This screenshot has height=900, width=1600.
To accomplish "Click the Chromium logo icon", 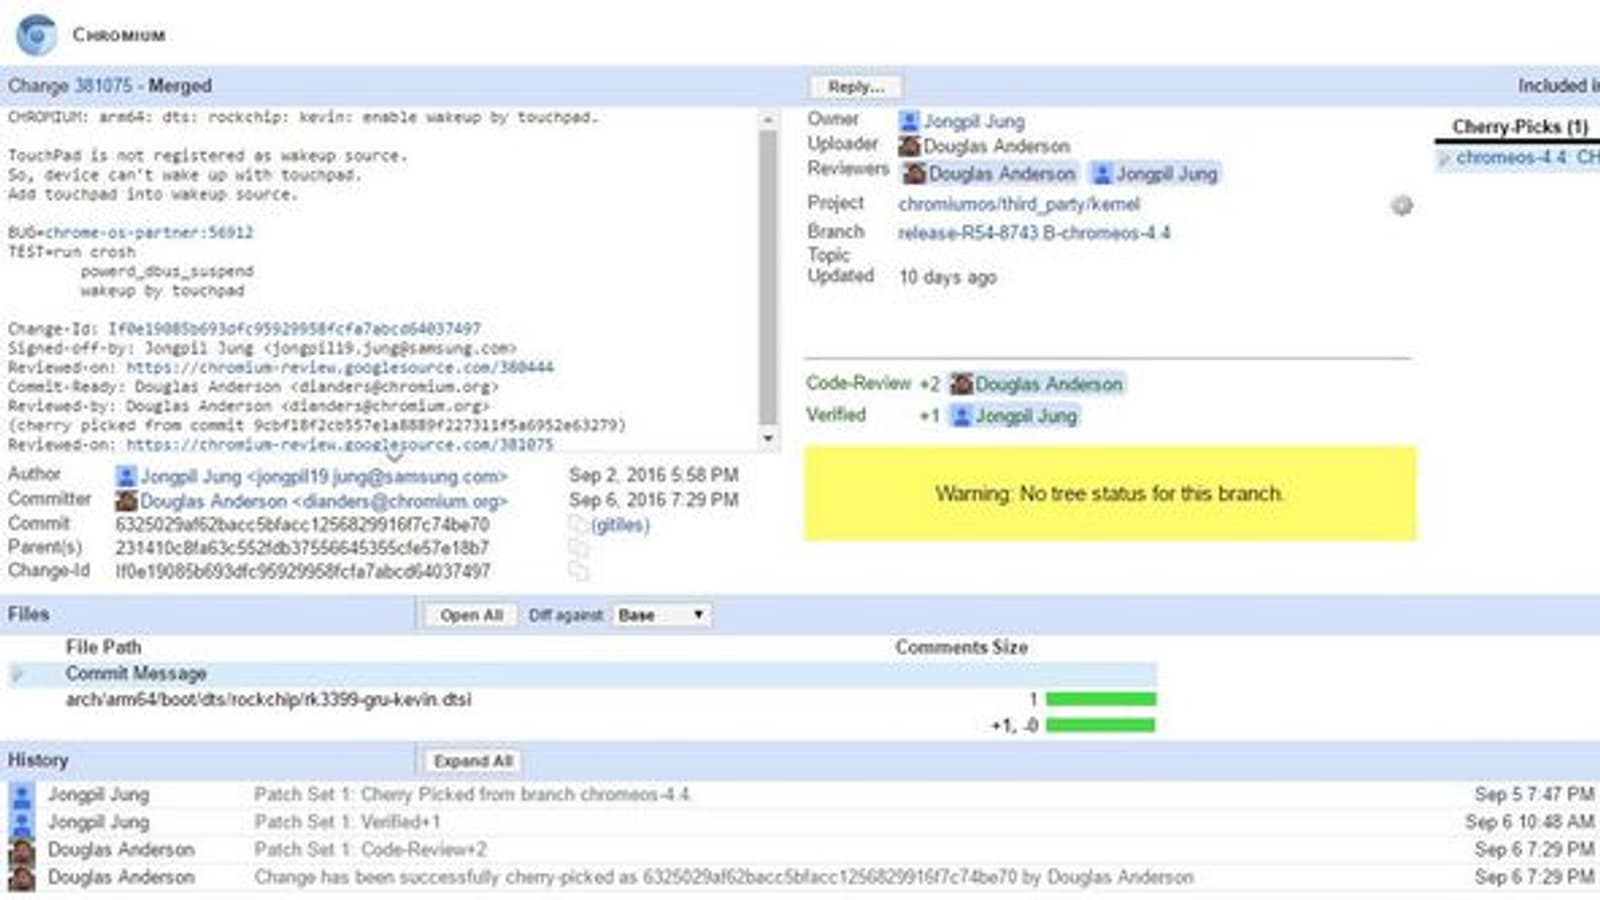I will click(37, 34).
